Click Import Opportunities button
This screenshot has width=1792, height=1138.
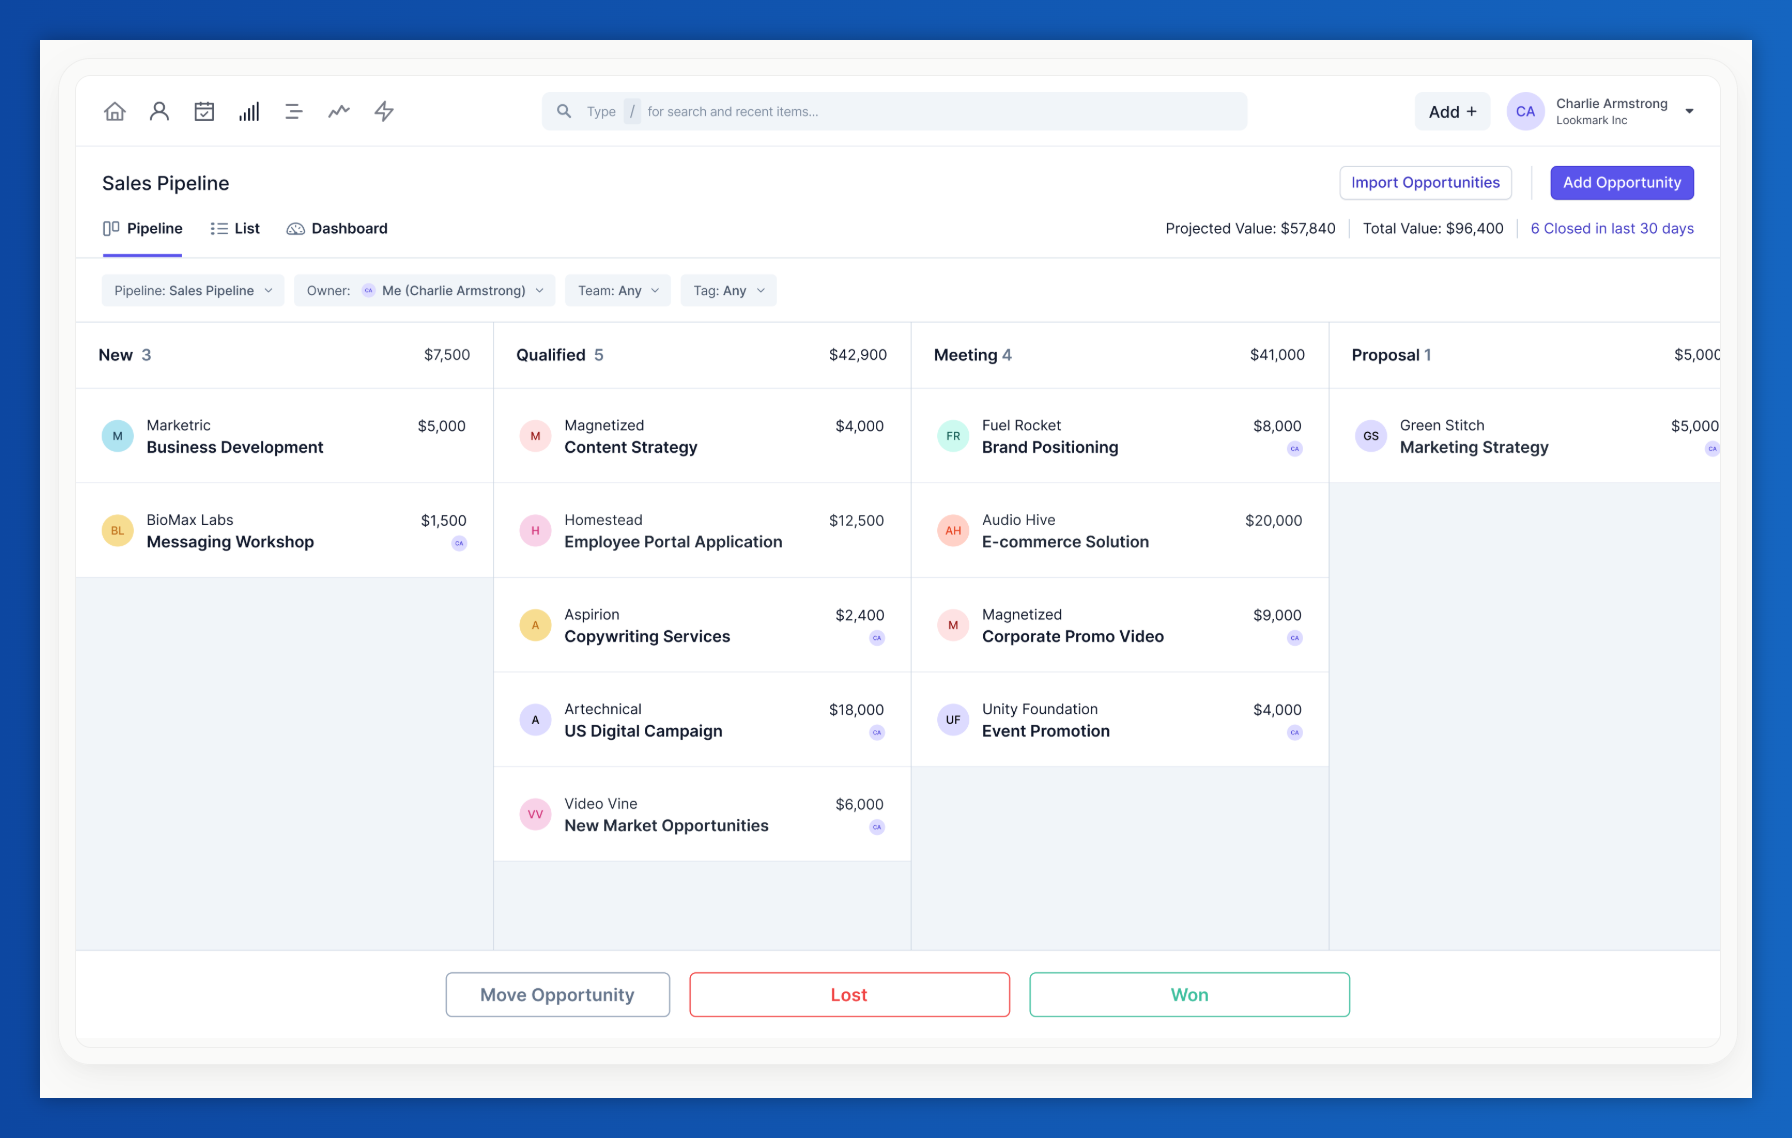(x=1425, y=183)
